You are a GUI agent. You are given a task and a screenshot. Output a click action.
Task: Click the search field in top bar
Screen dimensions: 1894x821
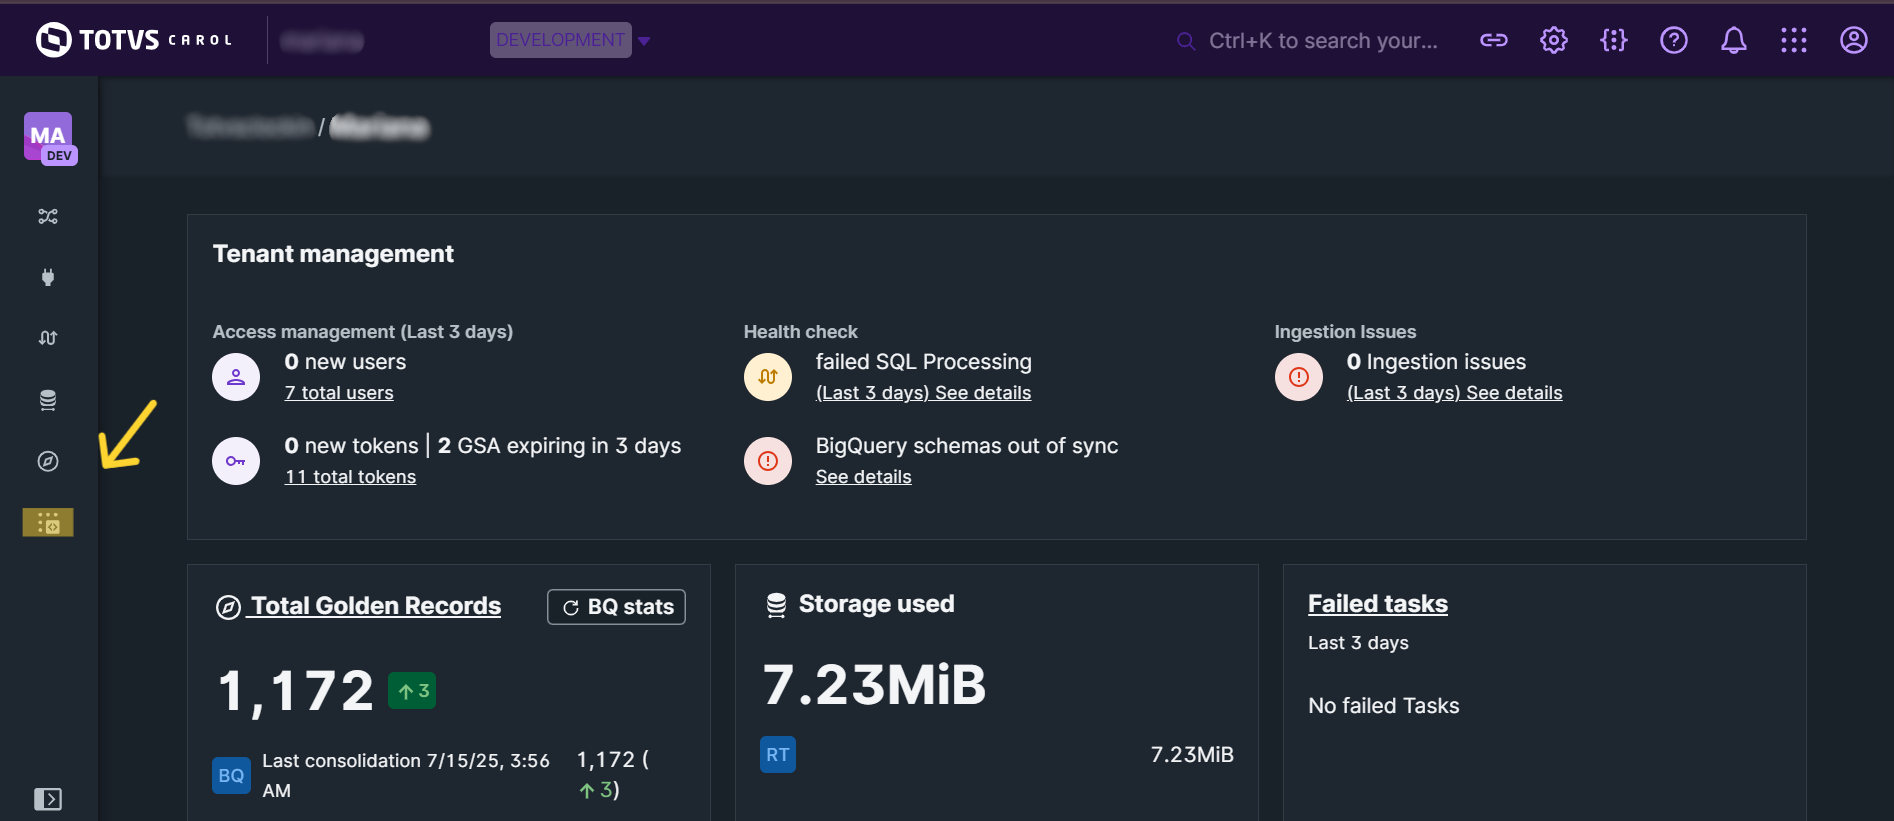click(1322, 41)
